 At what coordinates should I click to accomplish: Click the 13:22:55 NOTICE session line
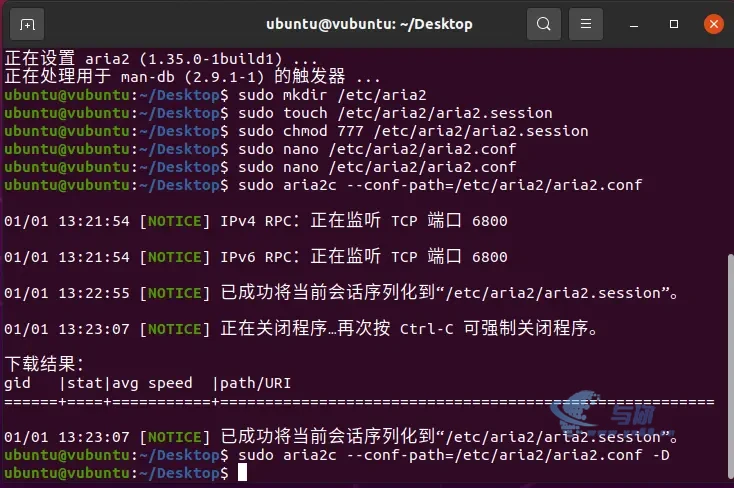[341, 293]
